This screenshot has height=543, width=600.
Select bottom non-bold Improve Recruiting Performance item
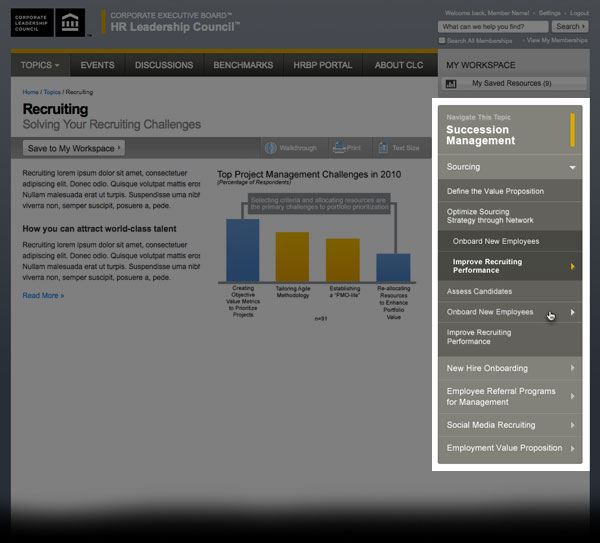pos(510,337)
